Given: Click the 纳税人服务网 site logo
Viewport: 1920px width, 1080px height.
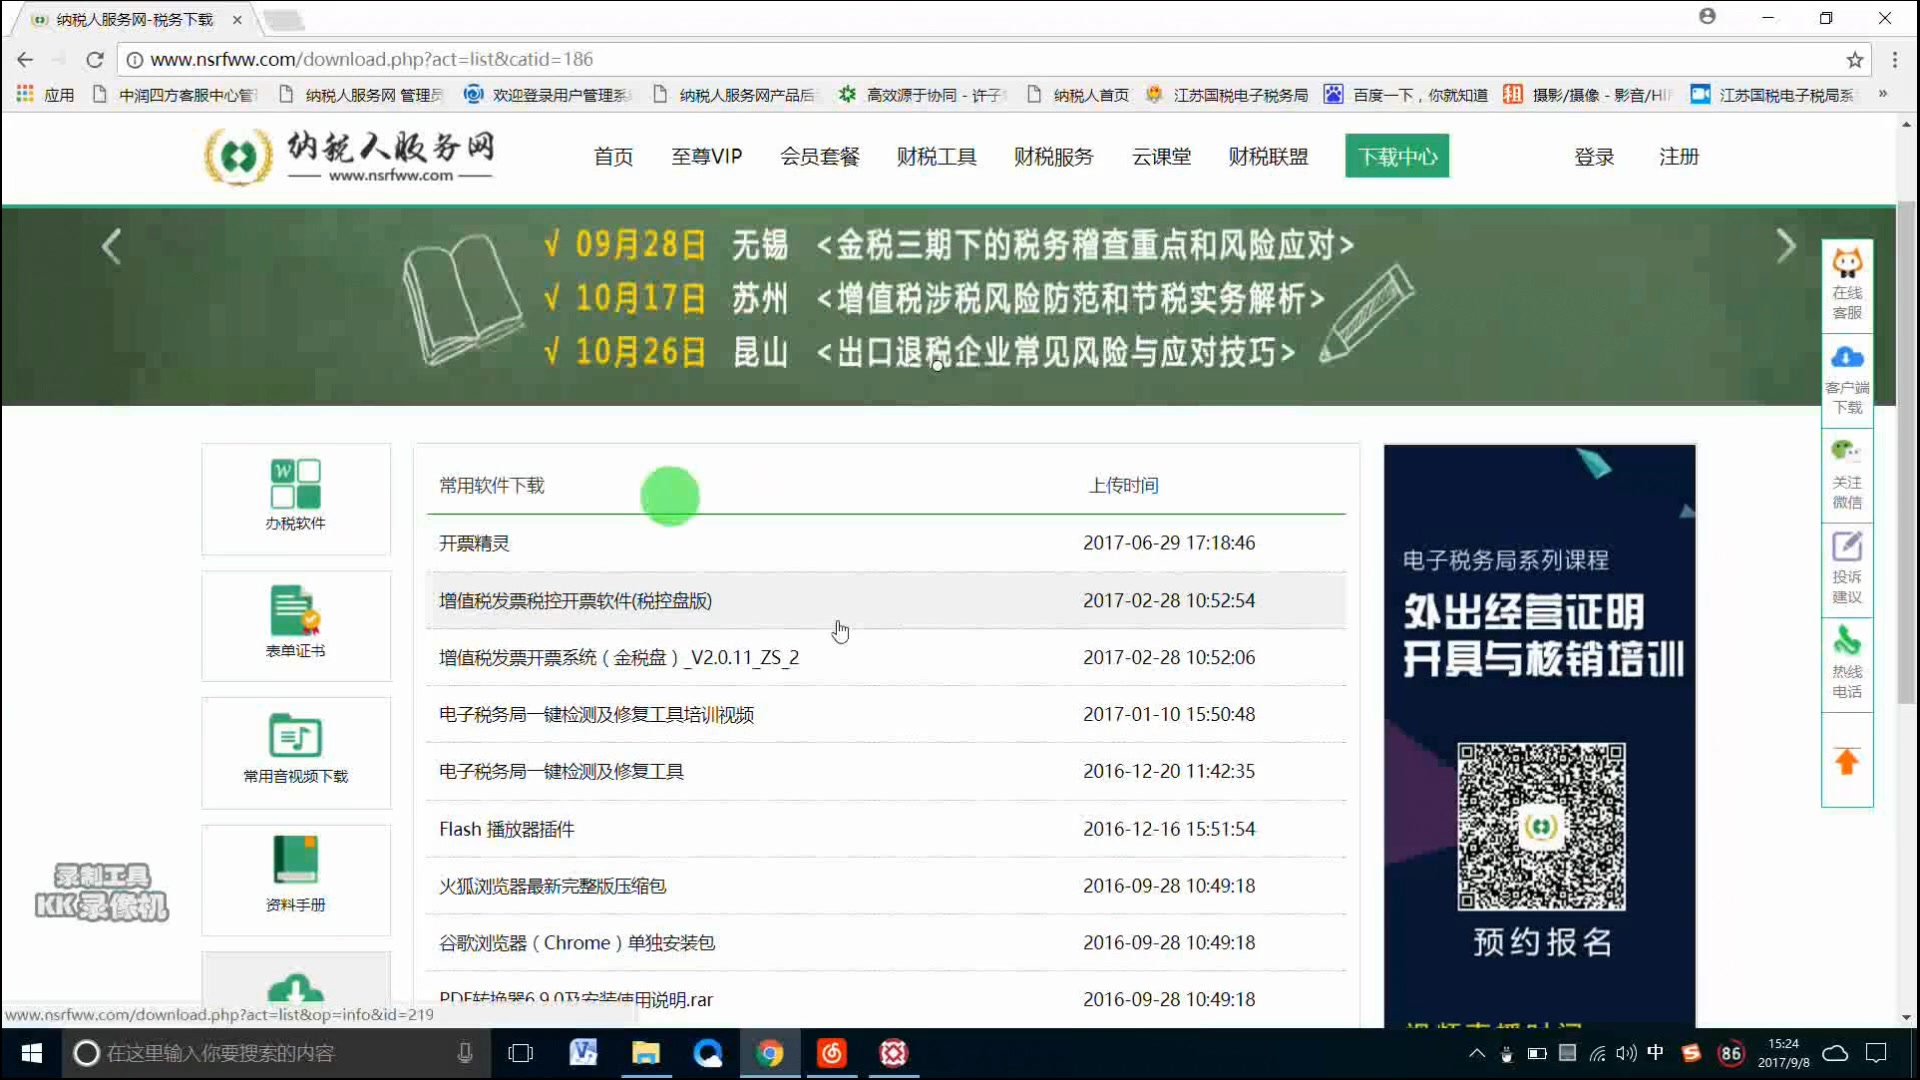Looking at the screenshot, I should (x=349, y=157).
